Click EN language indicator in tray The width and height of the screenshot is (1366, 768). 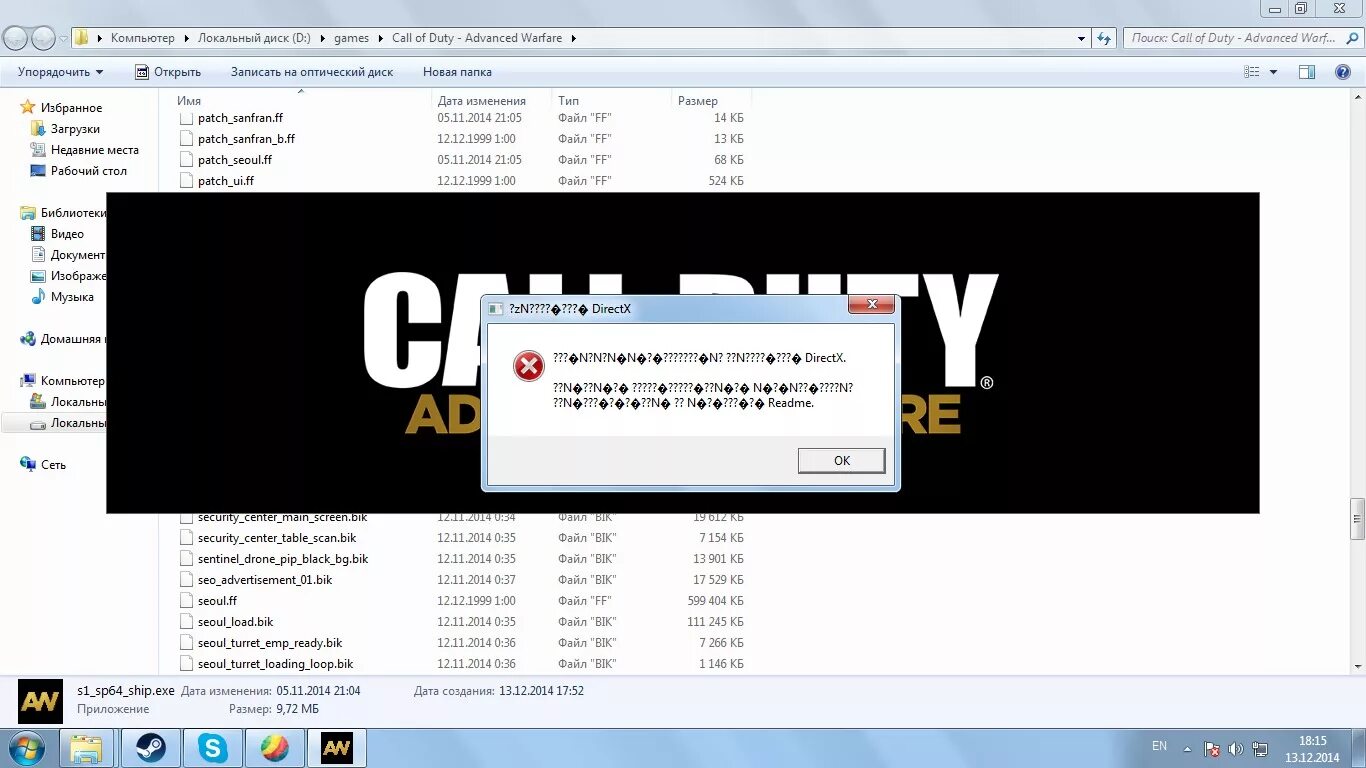pyautogui.click(x=1159, y=746)
